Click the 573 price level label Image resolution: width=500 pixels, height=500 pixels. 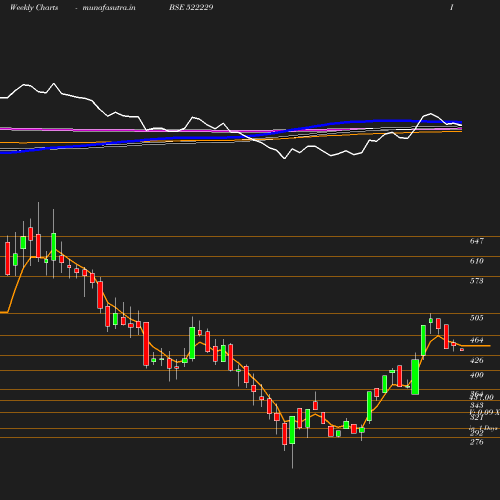coord(476,281)
